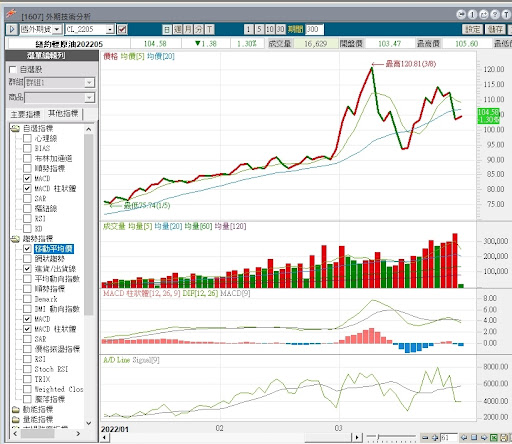Tick the 自選股 checkbox

point(13,69)
